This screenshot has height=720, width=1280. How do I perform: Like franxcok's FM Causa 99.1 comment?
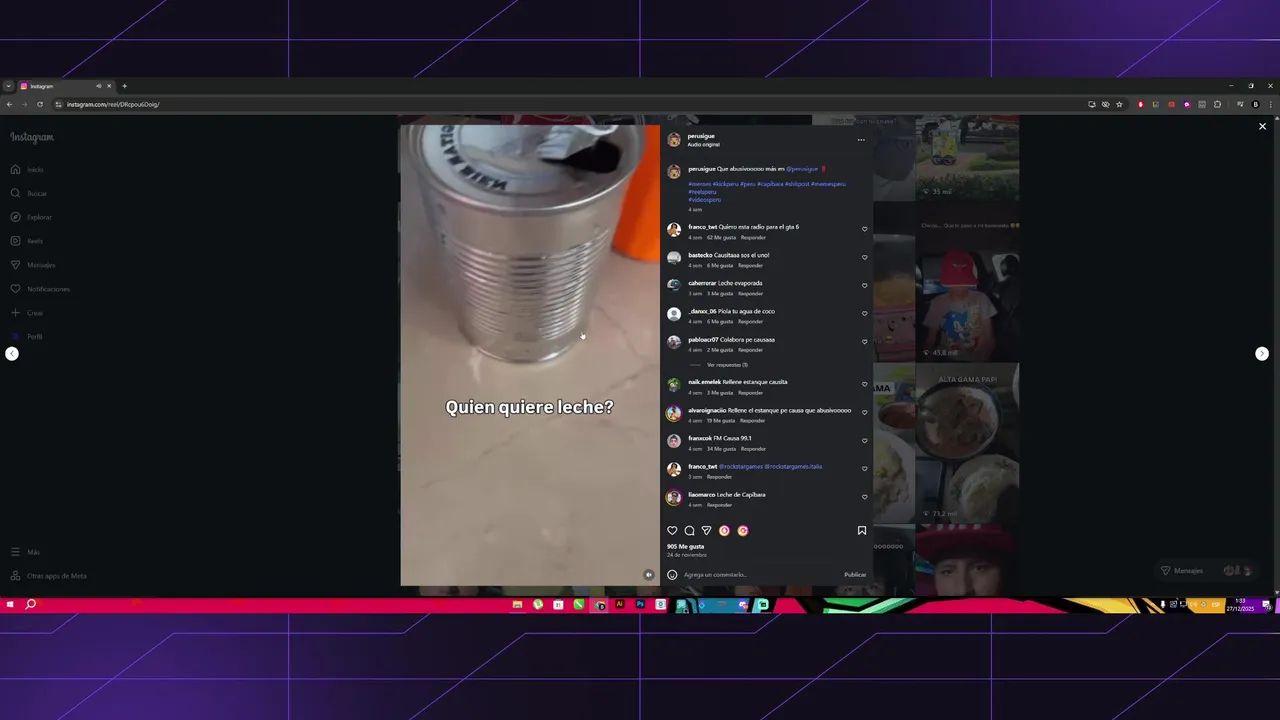point(865,440)
